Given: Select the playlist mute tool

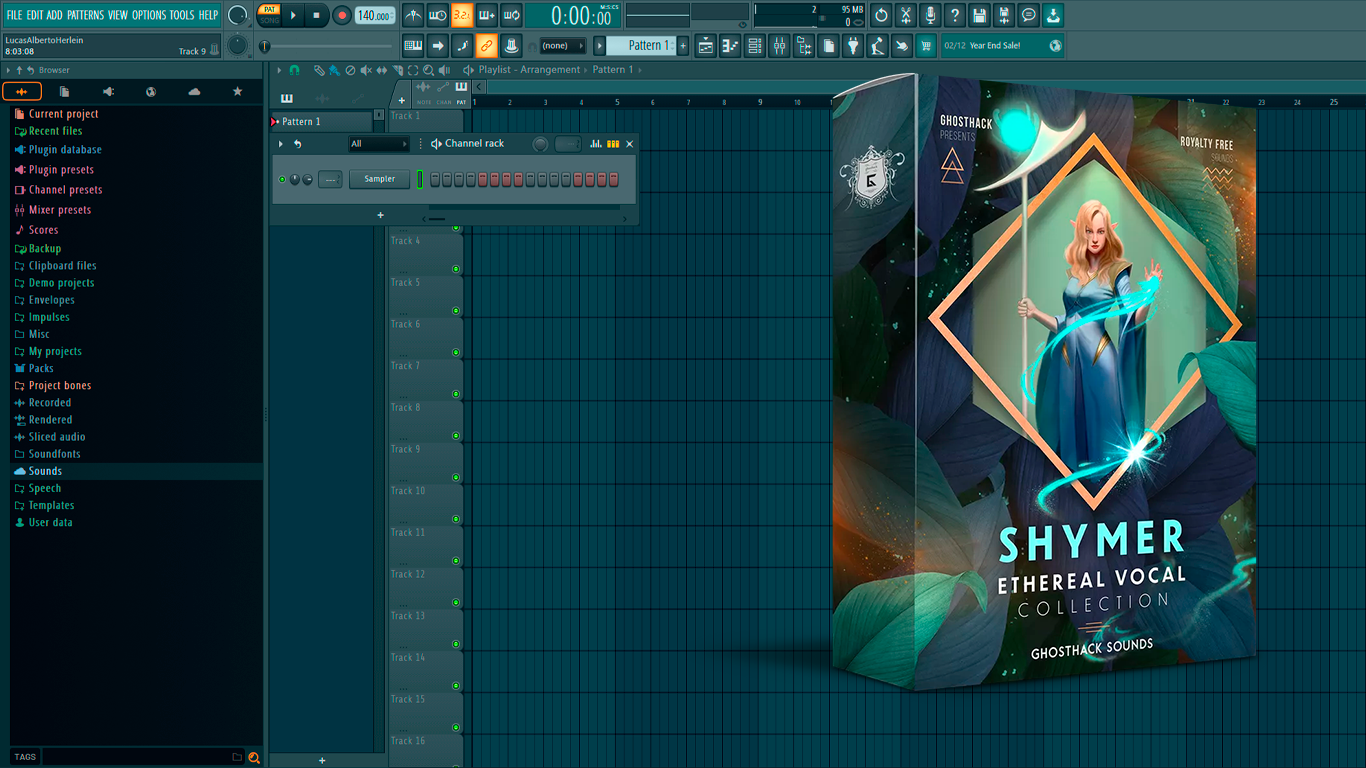Looking at the screenshot, I should coord(365,70).
